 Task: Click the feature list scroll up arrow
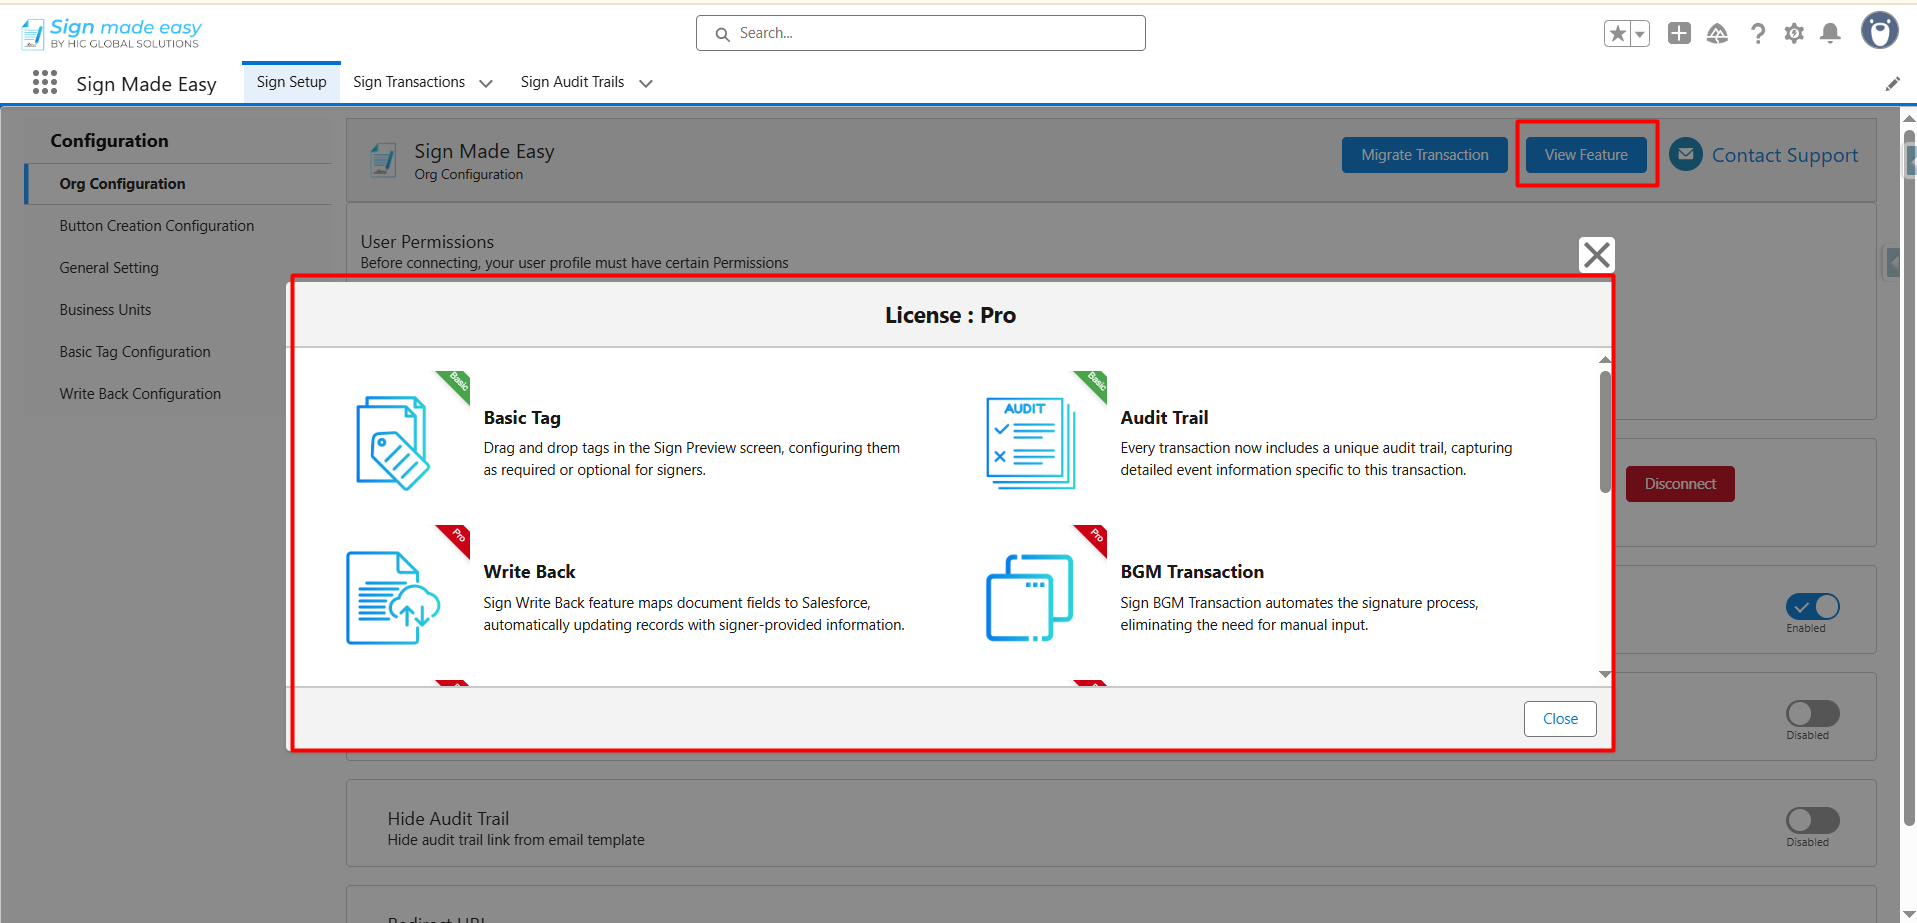point(1605,359)
